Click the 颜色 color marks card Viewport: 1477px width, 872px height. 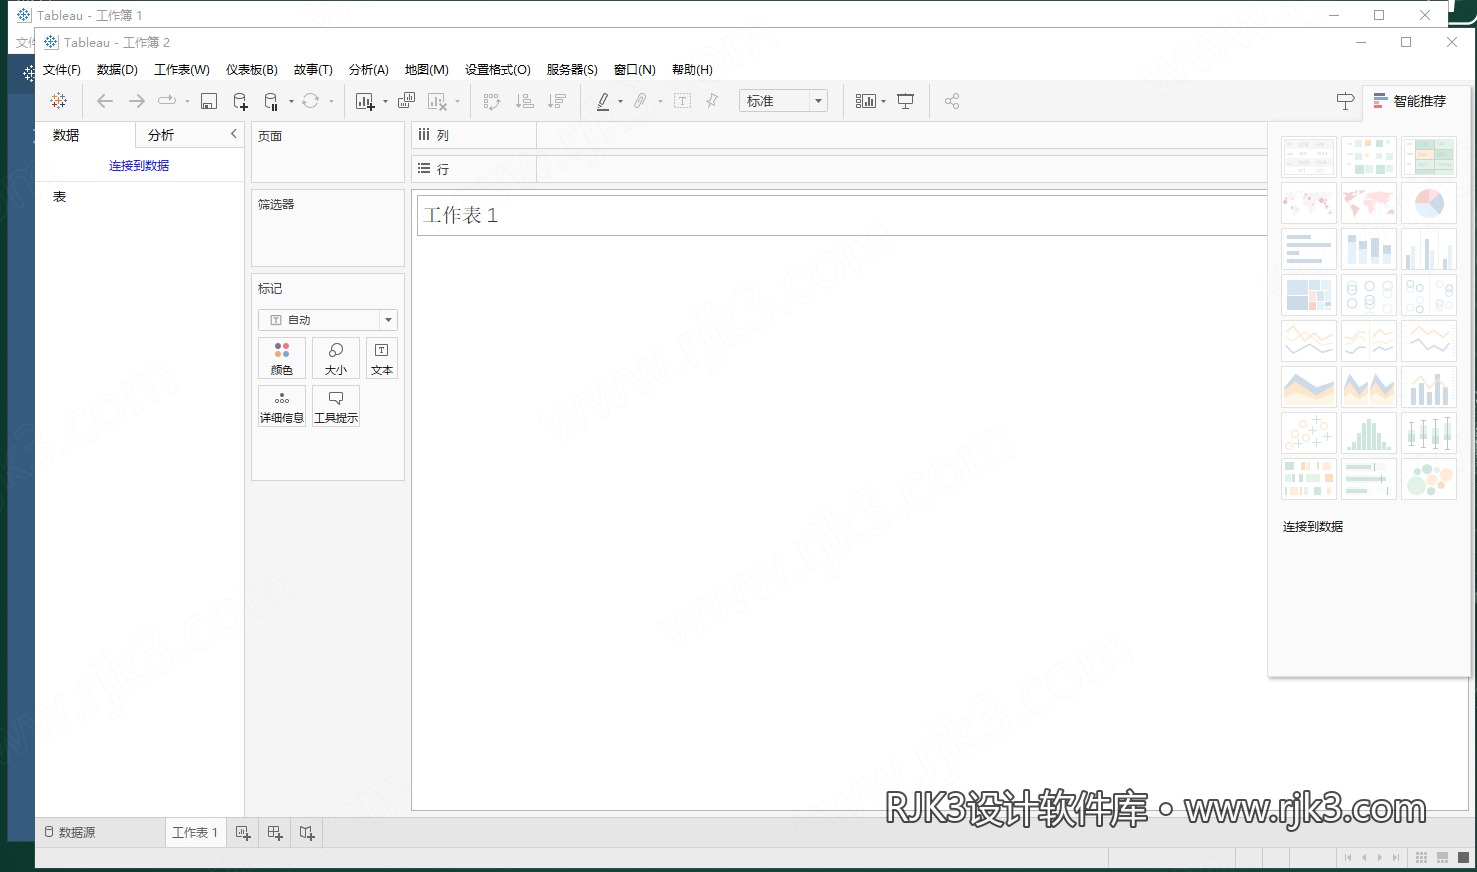pos(282,358)
